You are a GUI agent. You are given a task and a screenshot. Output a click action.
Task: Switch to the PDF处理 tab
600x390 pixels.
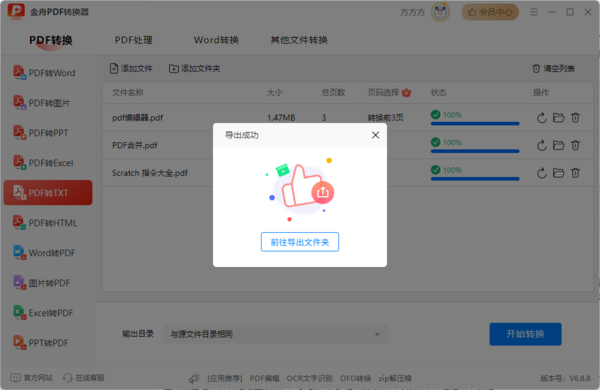134,40
